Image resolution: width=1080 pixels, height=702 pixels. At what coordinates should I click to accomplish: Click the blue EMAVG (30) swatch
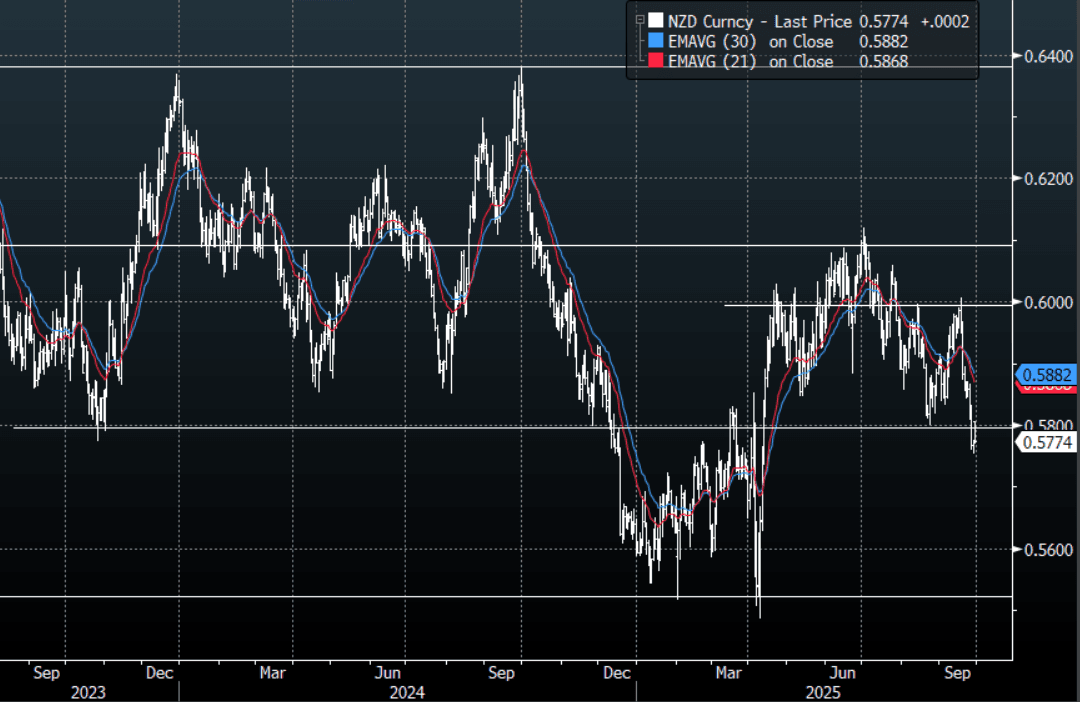655,42
